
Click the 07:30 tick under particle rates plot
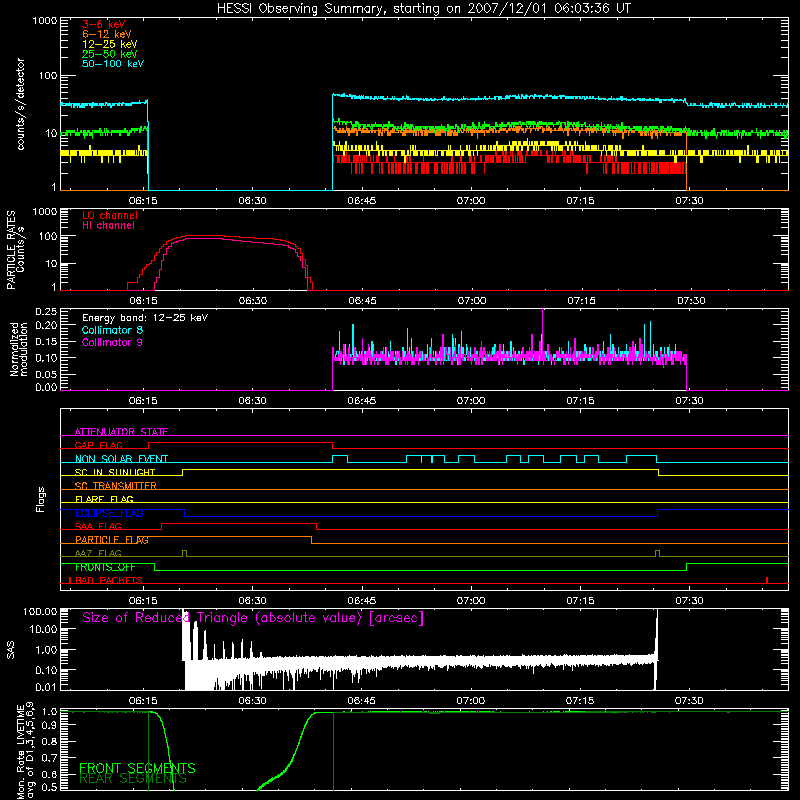[x=691, y=301]
